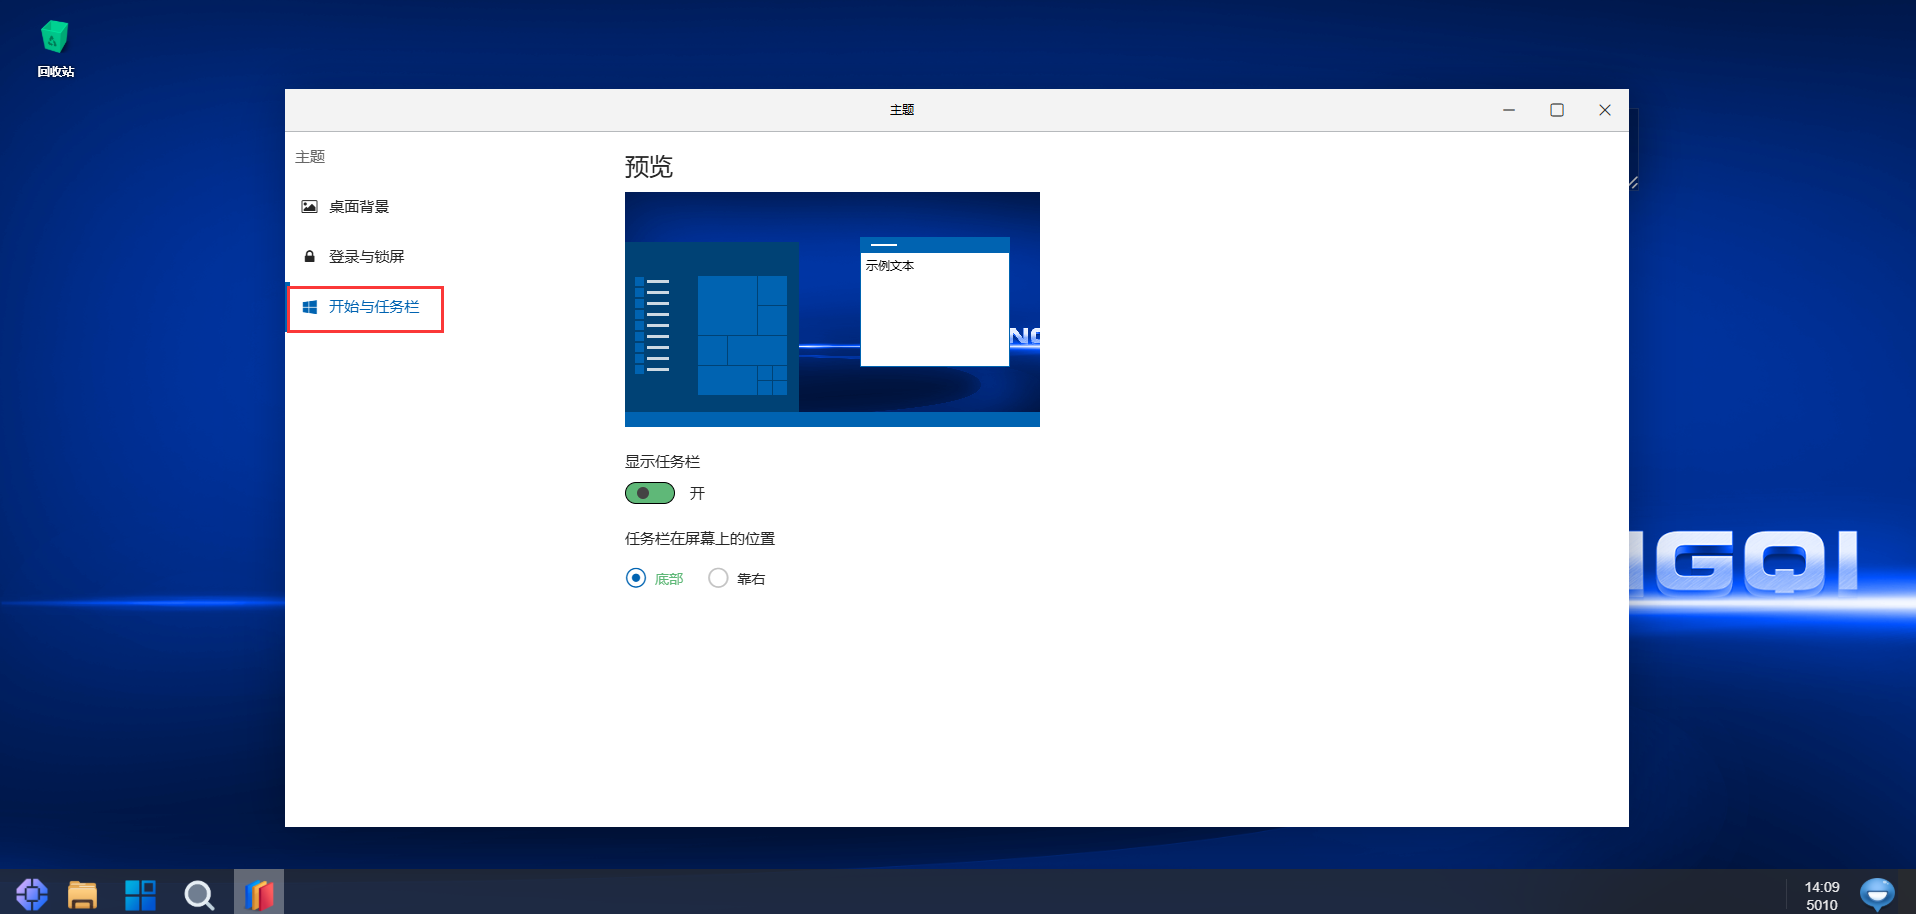Click the 示例文本 sample window in preview
Image resolution: width=1916 pixels, height=914 pixels.
coord(935,302)
